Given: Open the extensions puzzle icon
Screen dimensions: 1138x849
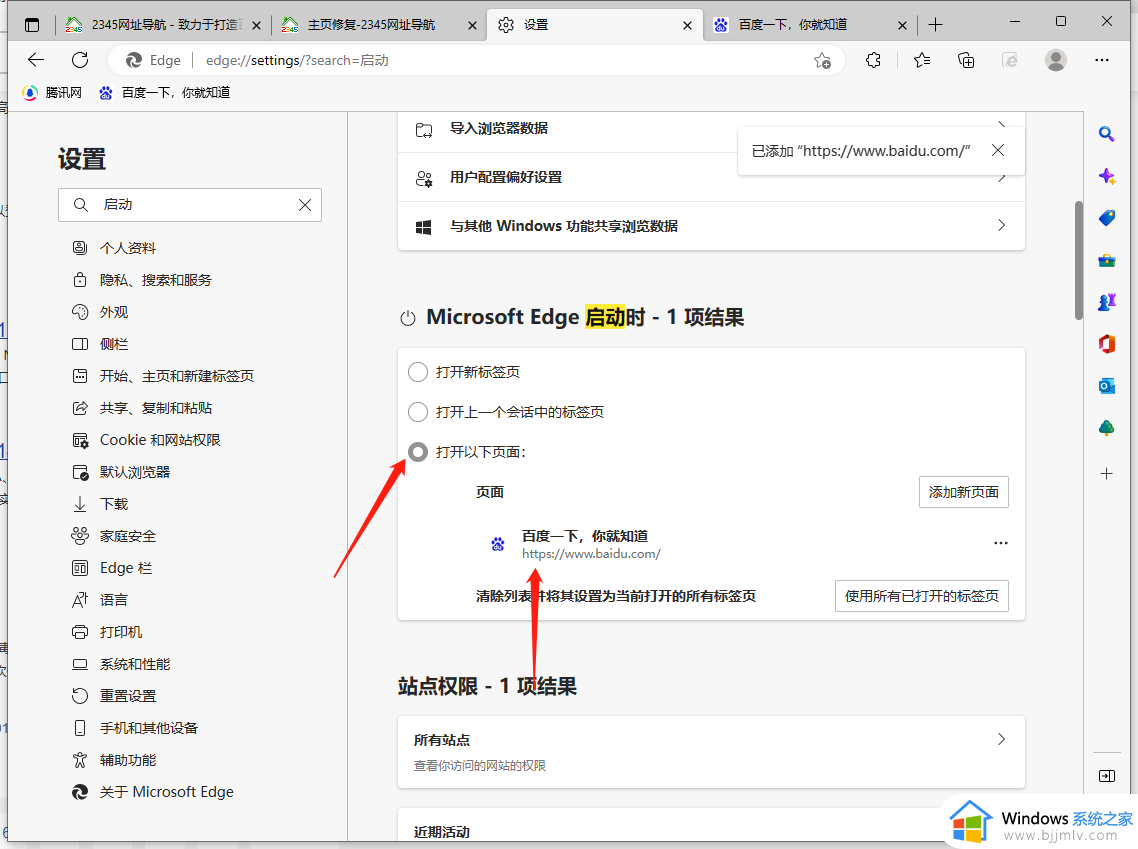Looking at the screenshot, I should coord(873,60).
